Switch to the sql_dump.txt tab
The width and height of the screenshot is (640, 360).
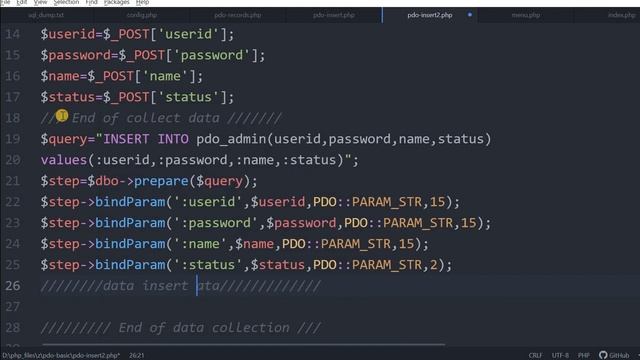pos(46,15)
